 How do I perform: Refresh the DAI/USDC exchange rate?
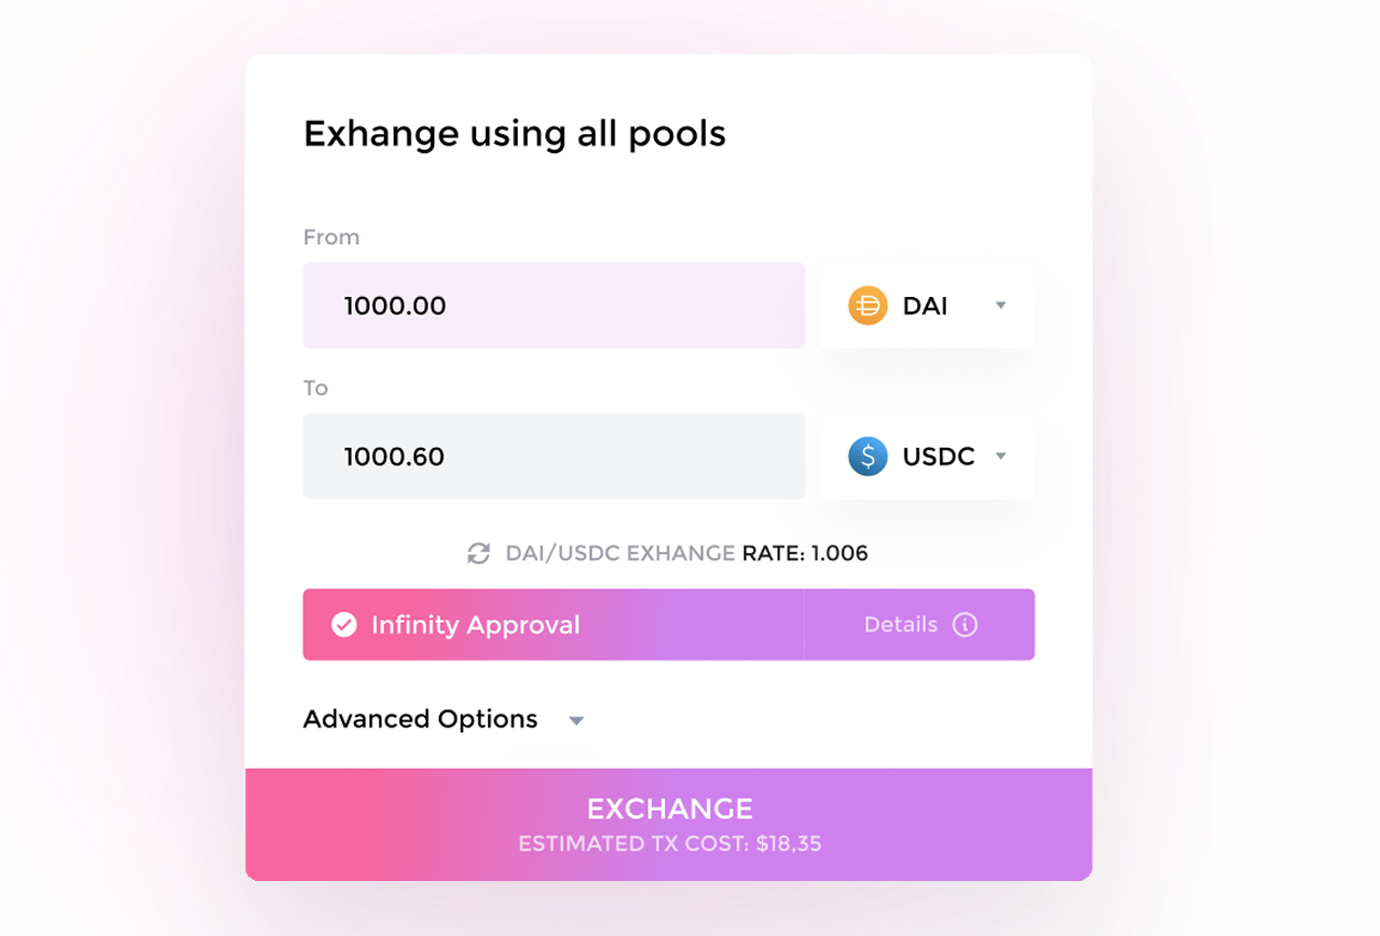[479, 554]
